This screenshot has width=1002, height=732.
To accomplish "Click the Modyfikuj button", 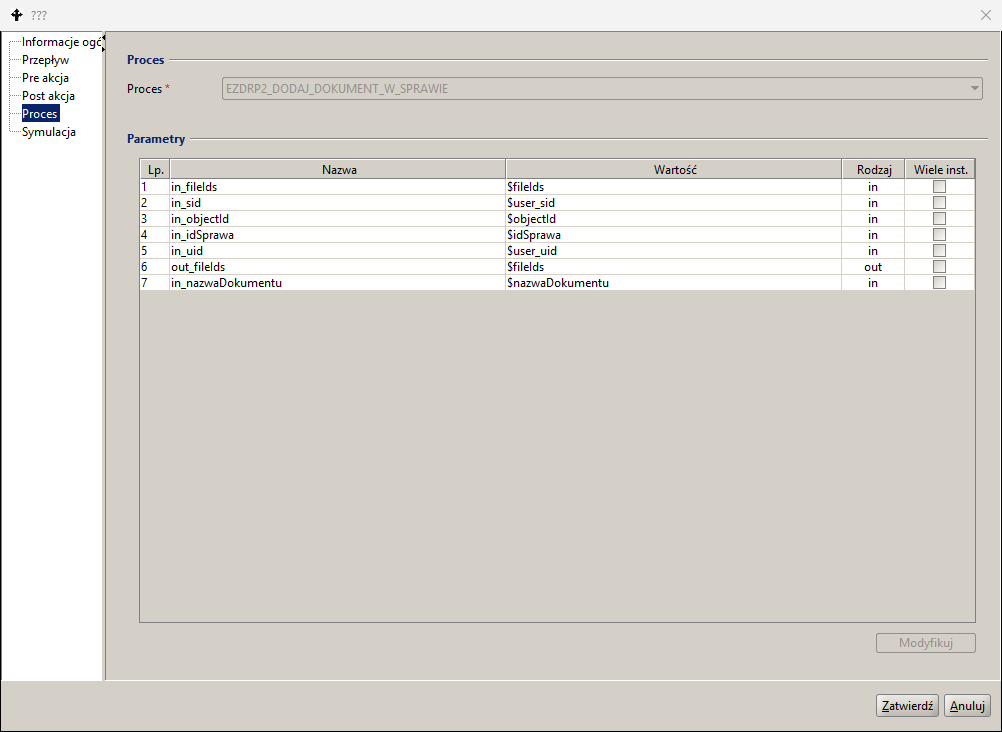I will tap(925, 642).
